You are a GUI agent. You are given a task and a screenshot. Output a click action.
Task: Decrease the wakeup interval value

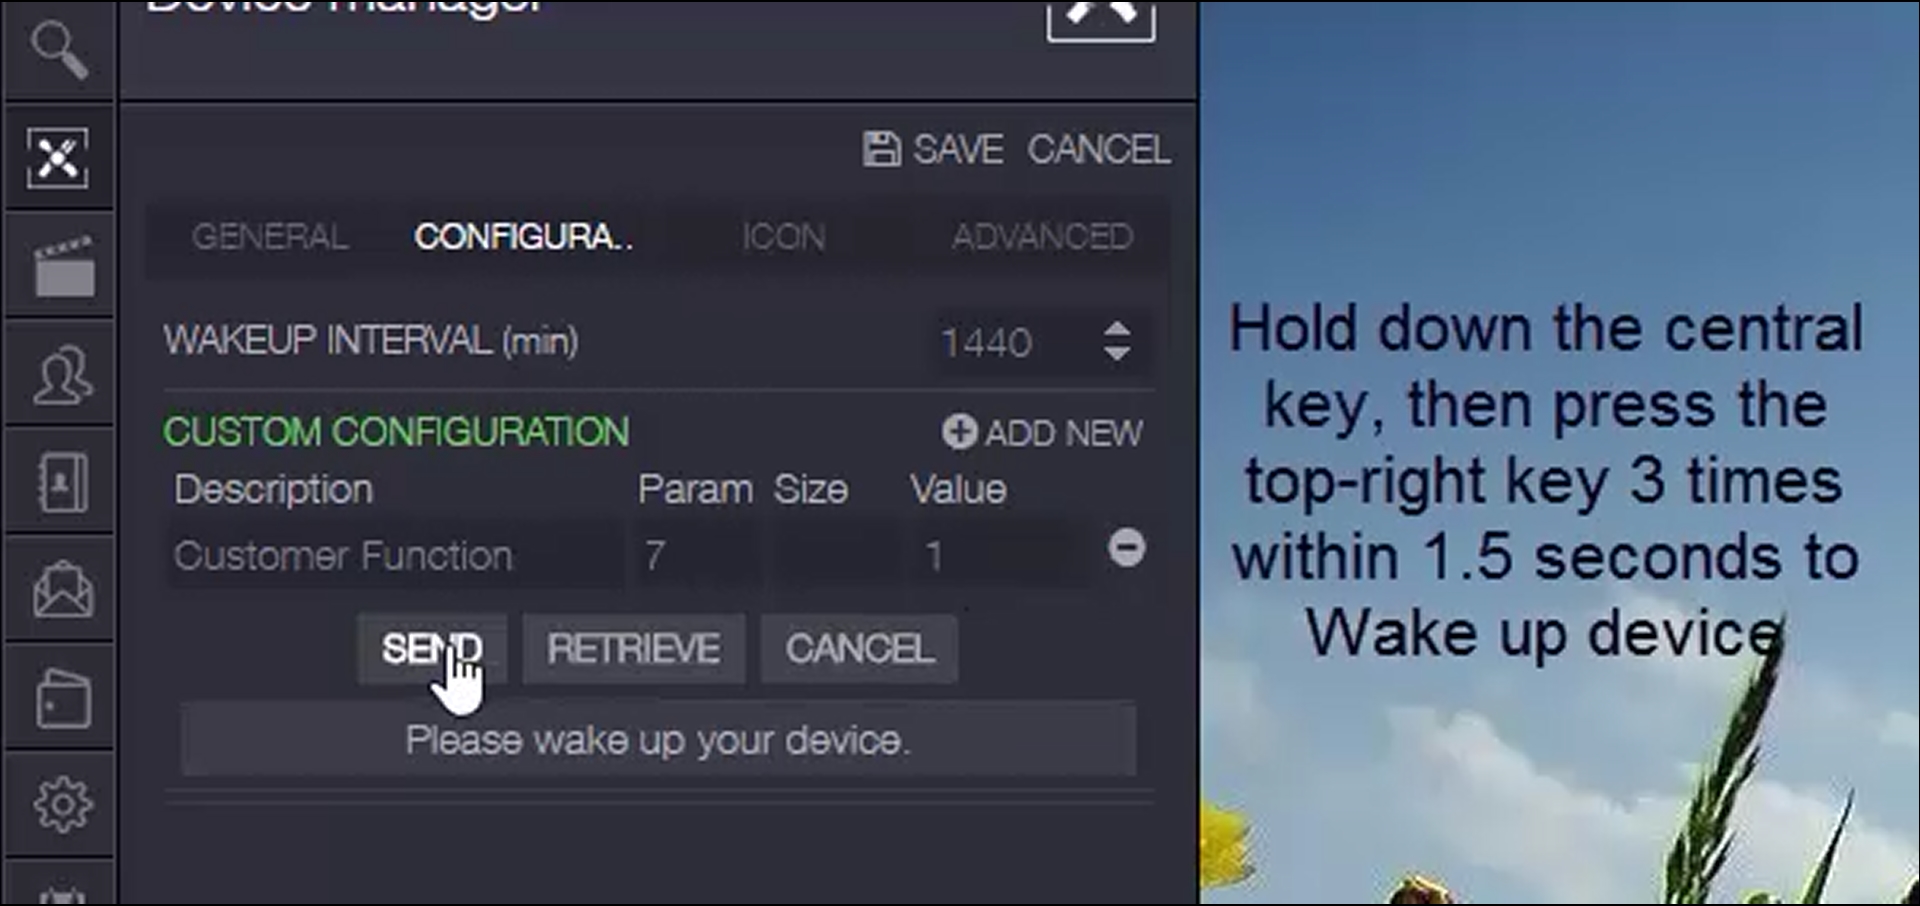click(x=1117, y=353)
